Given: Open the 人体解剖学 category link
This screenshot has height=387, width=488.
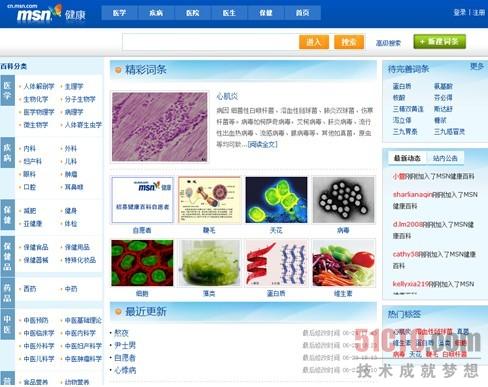Looking at the screenshot, I should click(x=39, y=86).
